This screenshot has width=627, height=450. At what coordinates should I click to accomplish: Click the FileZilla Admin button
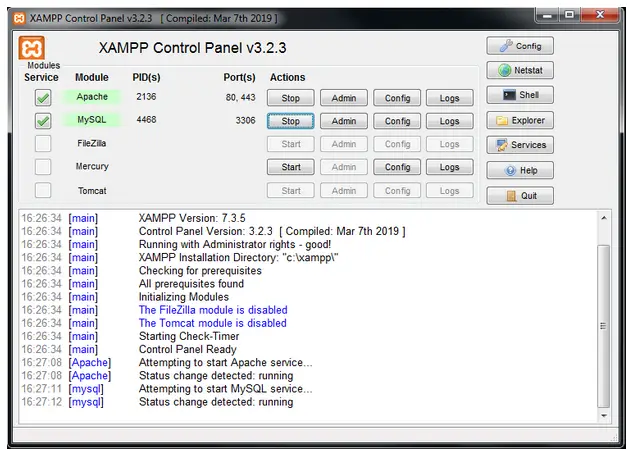pyautogui.click(x=343, y=144)
